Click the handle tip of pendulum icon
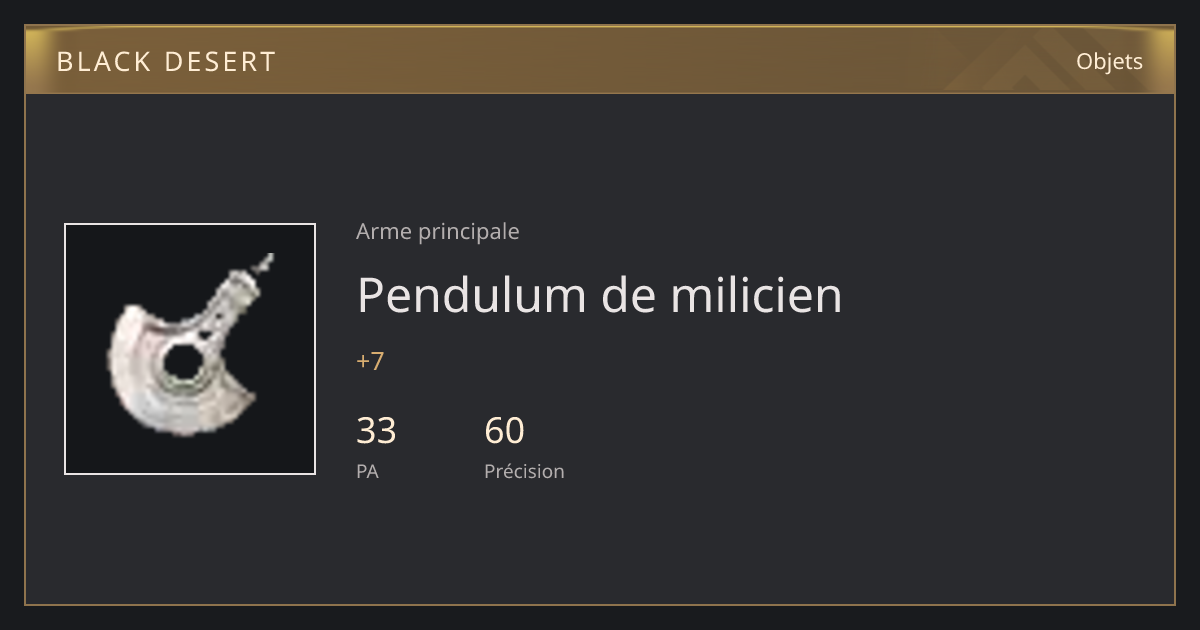 click(x=264, y=263)
